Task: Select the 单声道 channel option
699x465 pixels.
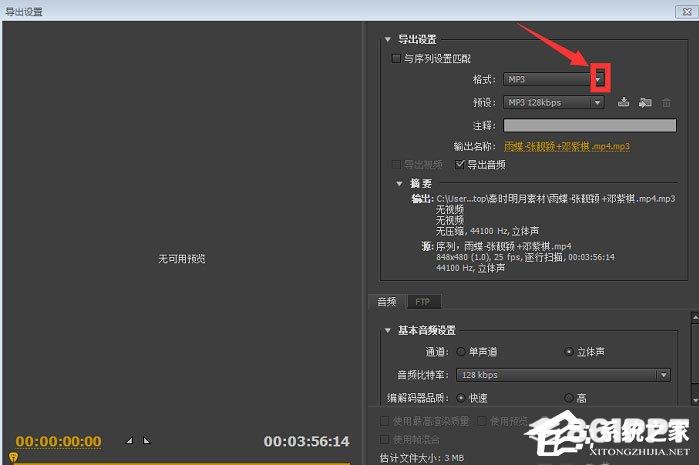Action: pos(461,352)
